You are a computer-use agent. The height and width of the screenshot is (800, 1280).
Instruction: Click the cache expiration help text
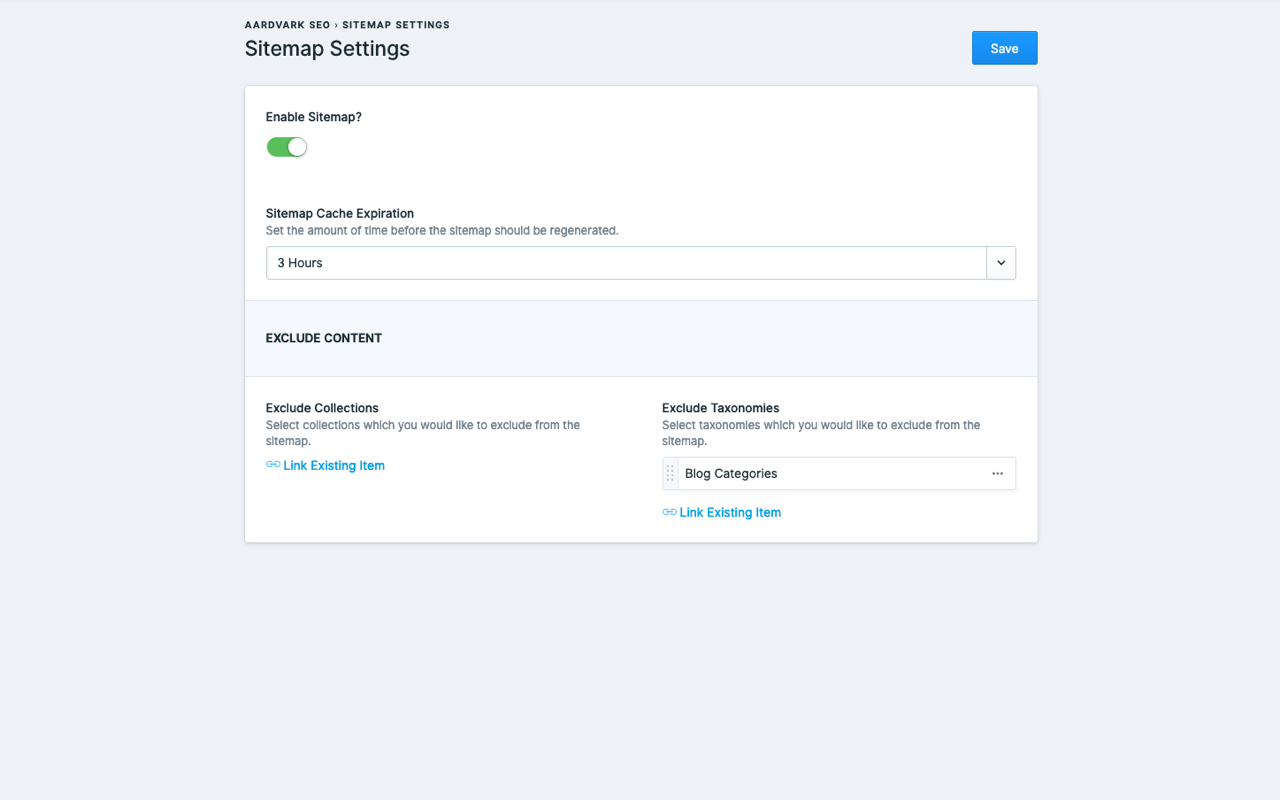click(442, 230)
